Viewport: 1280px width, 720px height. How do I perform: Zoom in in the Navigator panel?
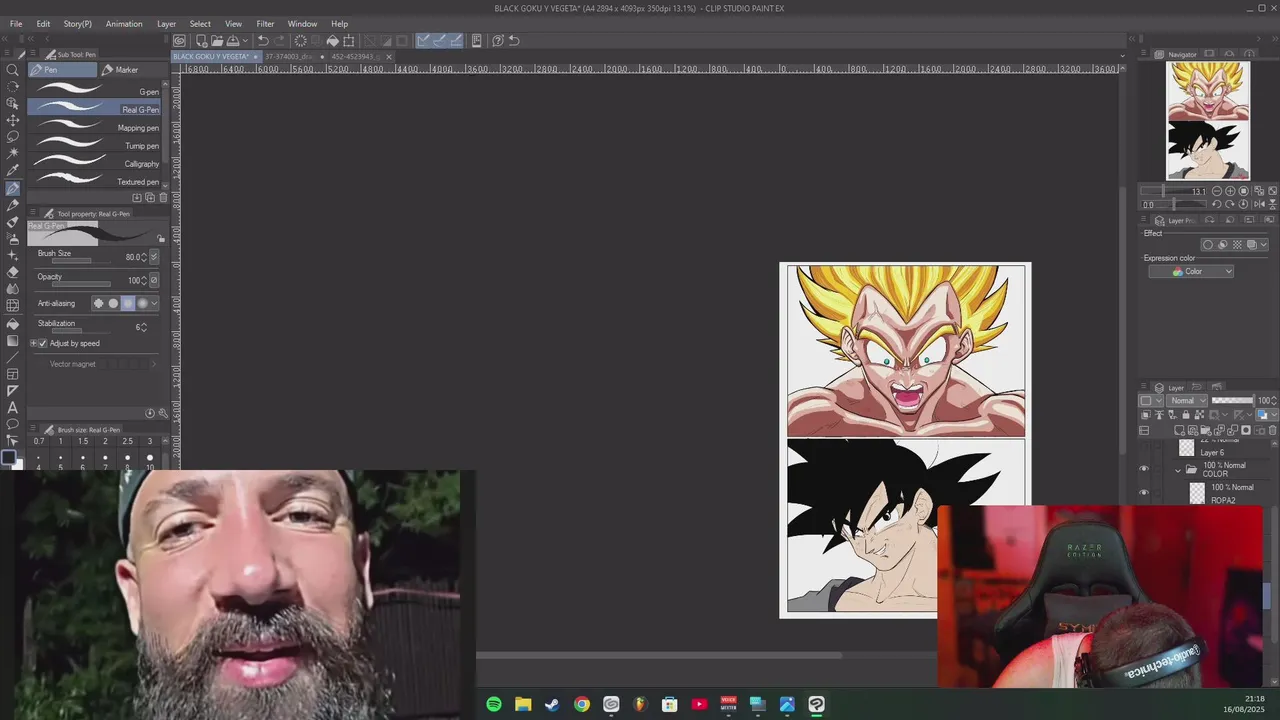(1230, 191)
